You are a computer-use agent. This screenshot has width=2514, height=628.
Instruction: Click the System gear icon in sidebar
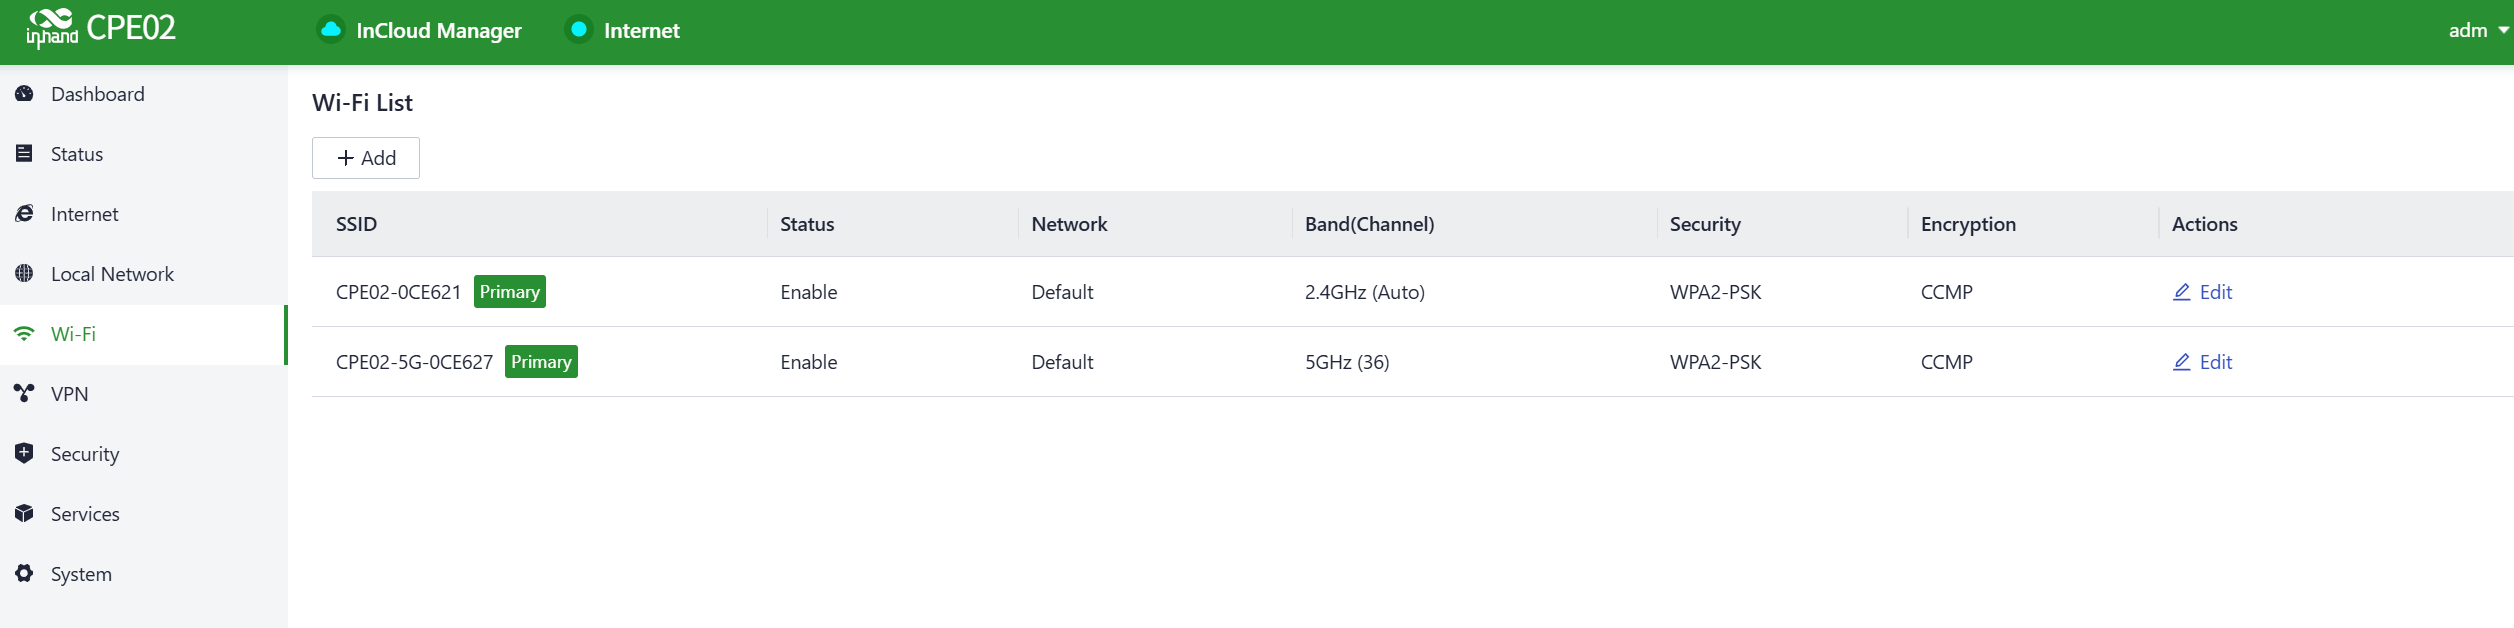pyautogui.click(x=24, y=573)
